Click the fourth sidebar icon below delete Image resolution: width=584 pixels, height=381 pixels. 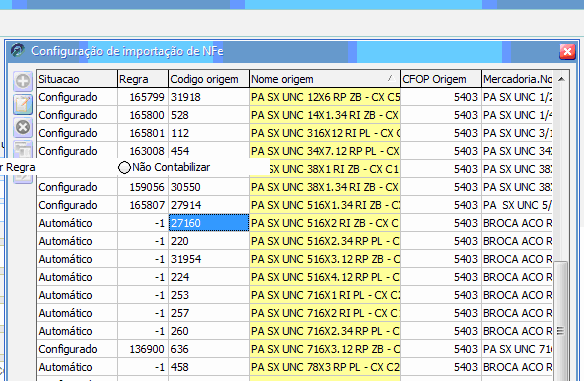23,150
